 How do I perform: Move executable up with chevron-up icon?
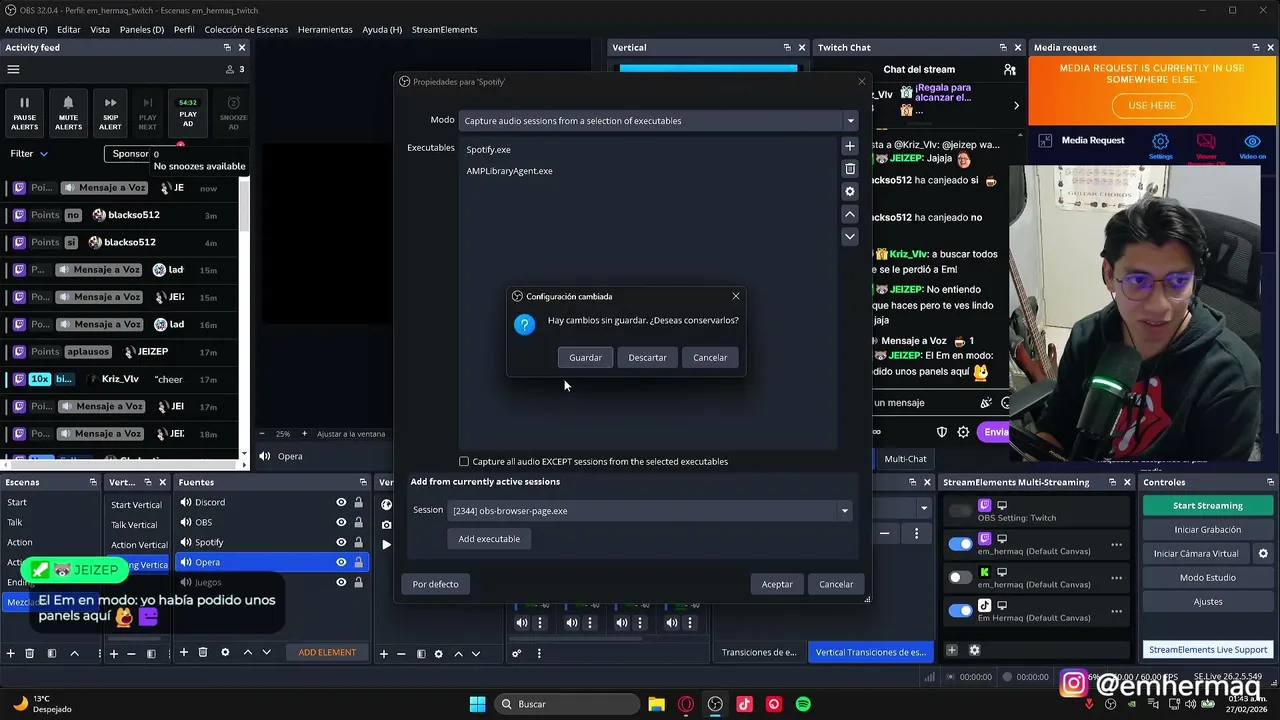(x=850, y=214)
